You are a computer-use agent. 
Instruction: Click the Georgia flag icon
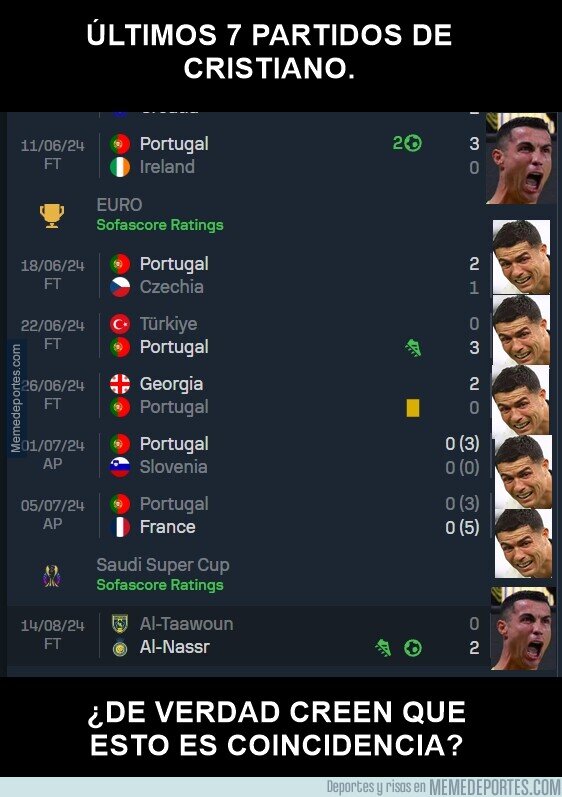pyautogui.click(x=120, y=384)
